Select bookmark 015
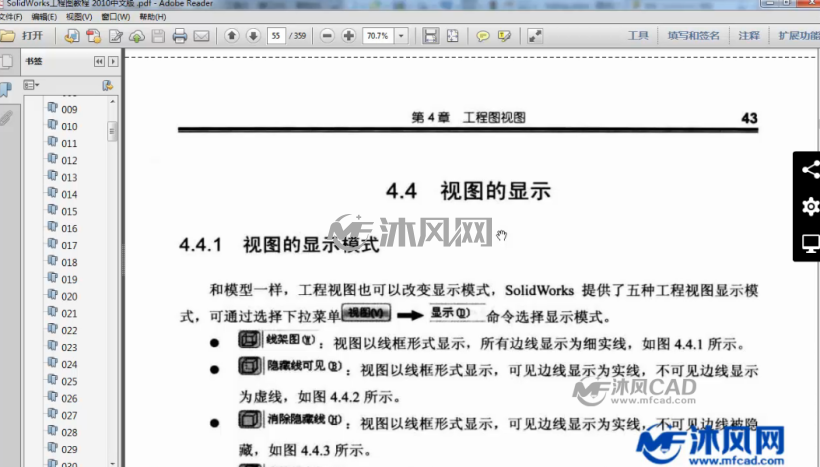This screenshot has height=467, width=820. click(69, 211)
